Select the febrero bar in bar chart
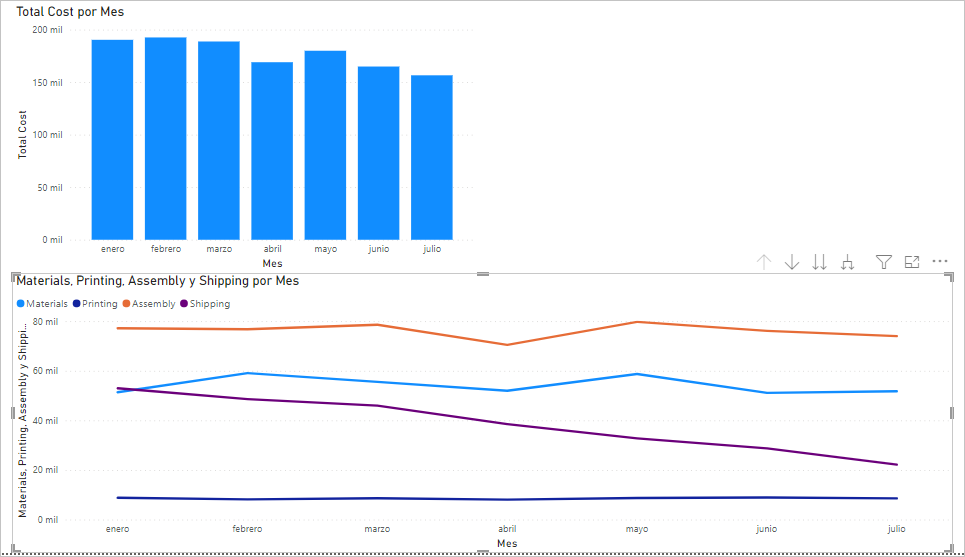Screen dimensions: 965x557 pyautogui.click(x=166, y=138)
